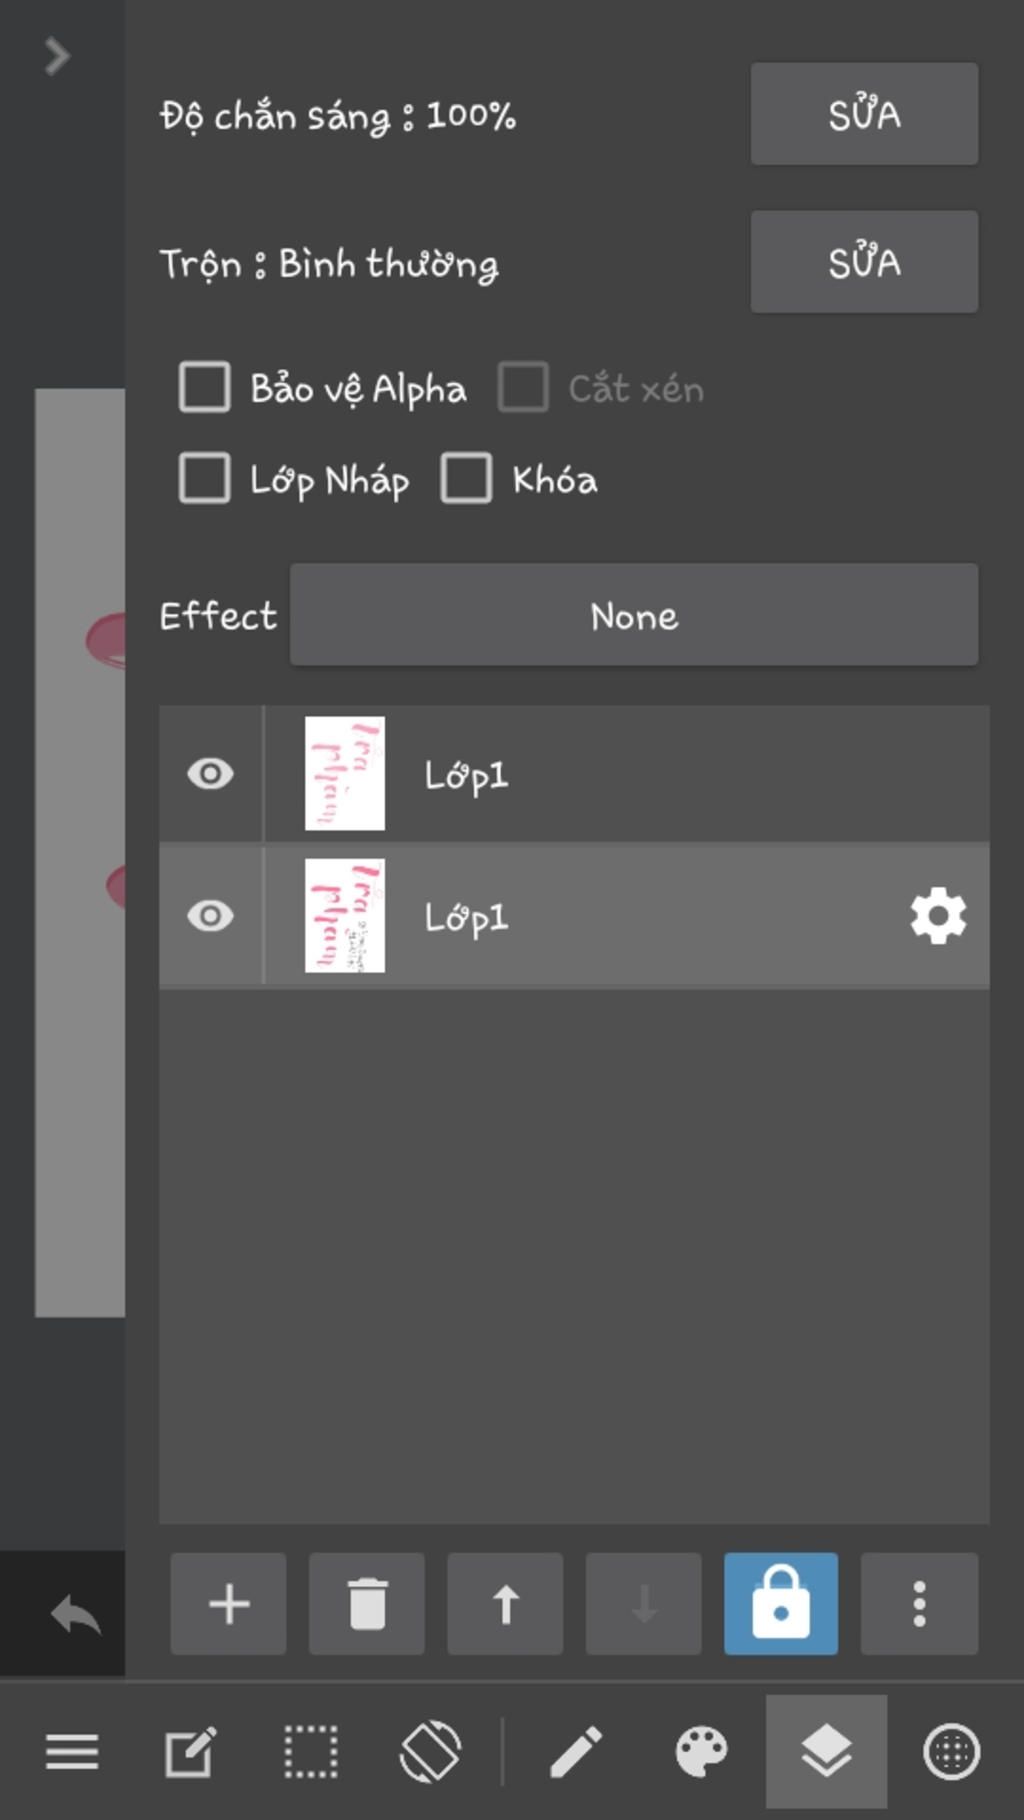Screen dimensions: 1024x1820
Task: Open the dotted selection tool
Action: 311,1752
